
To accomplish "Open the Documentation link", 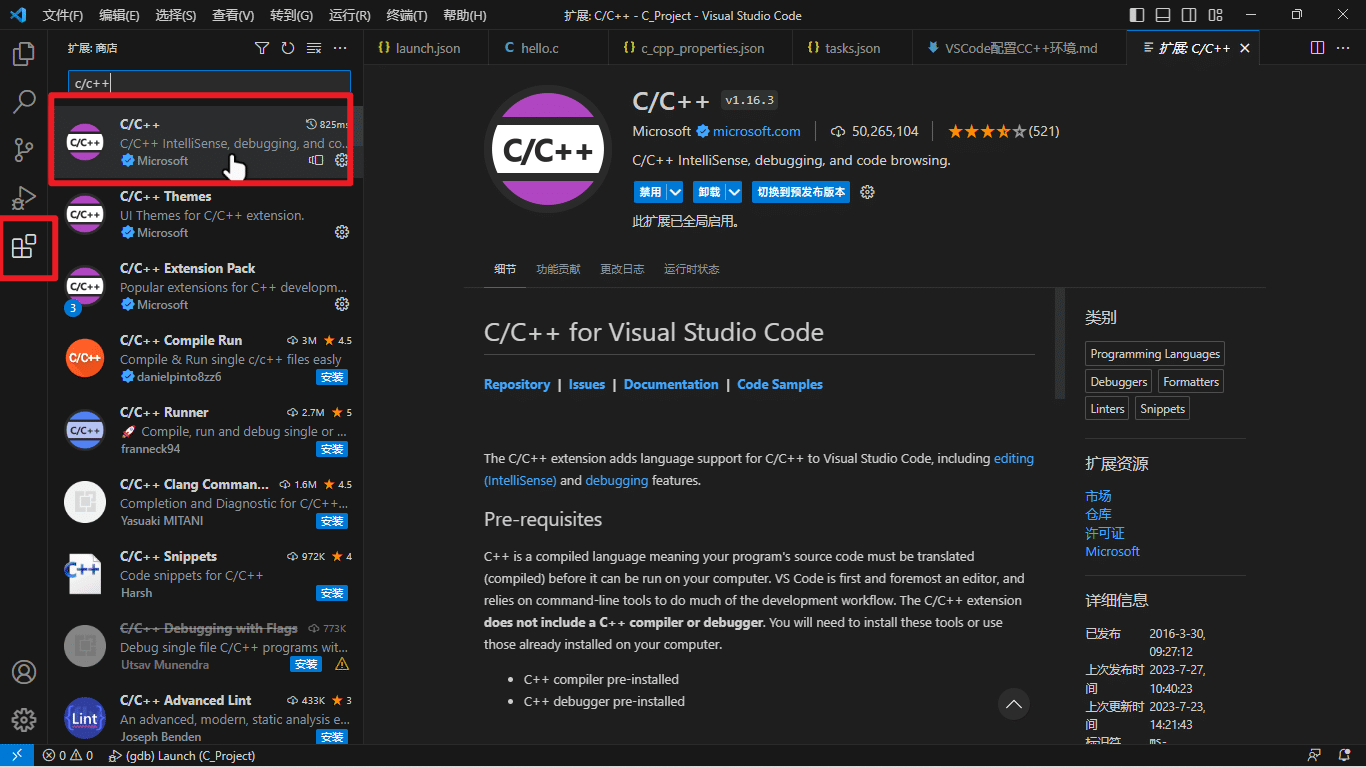I will [671, 384].
